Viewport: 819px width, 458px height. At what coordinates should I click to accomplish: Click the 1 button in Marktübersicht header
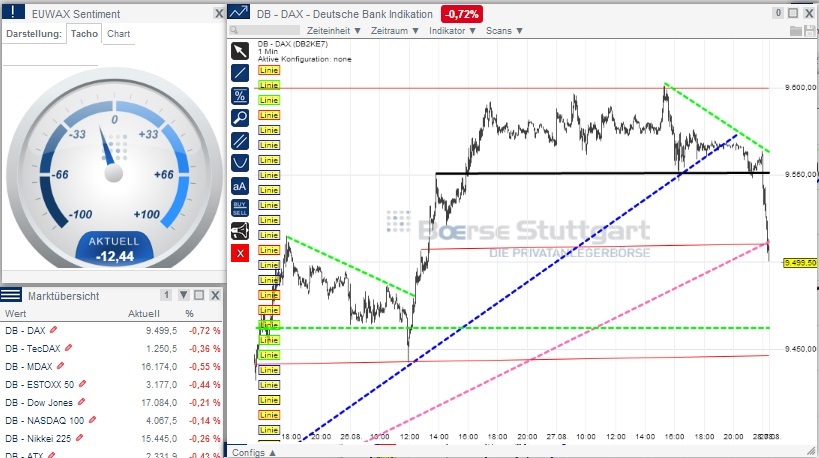tap(166, 295)
